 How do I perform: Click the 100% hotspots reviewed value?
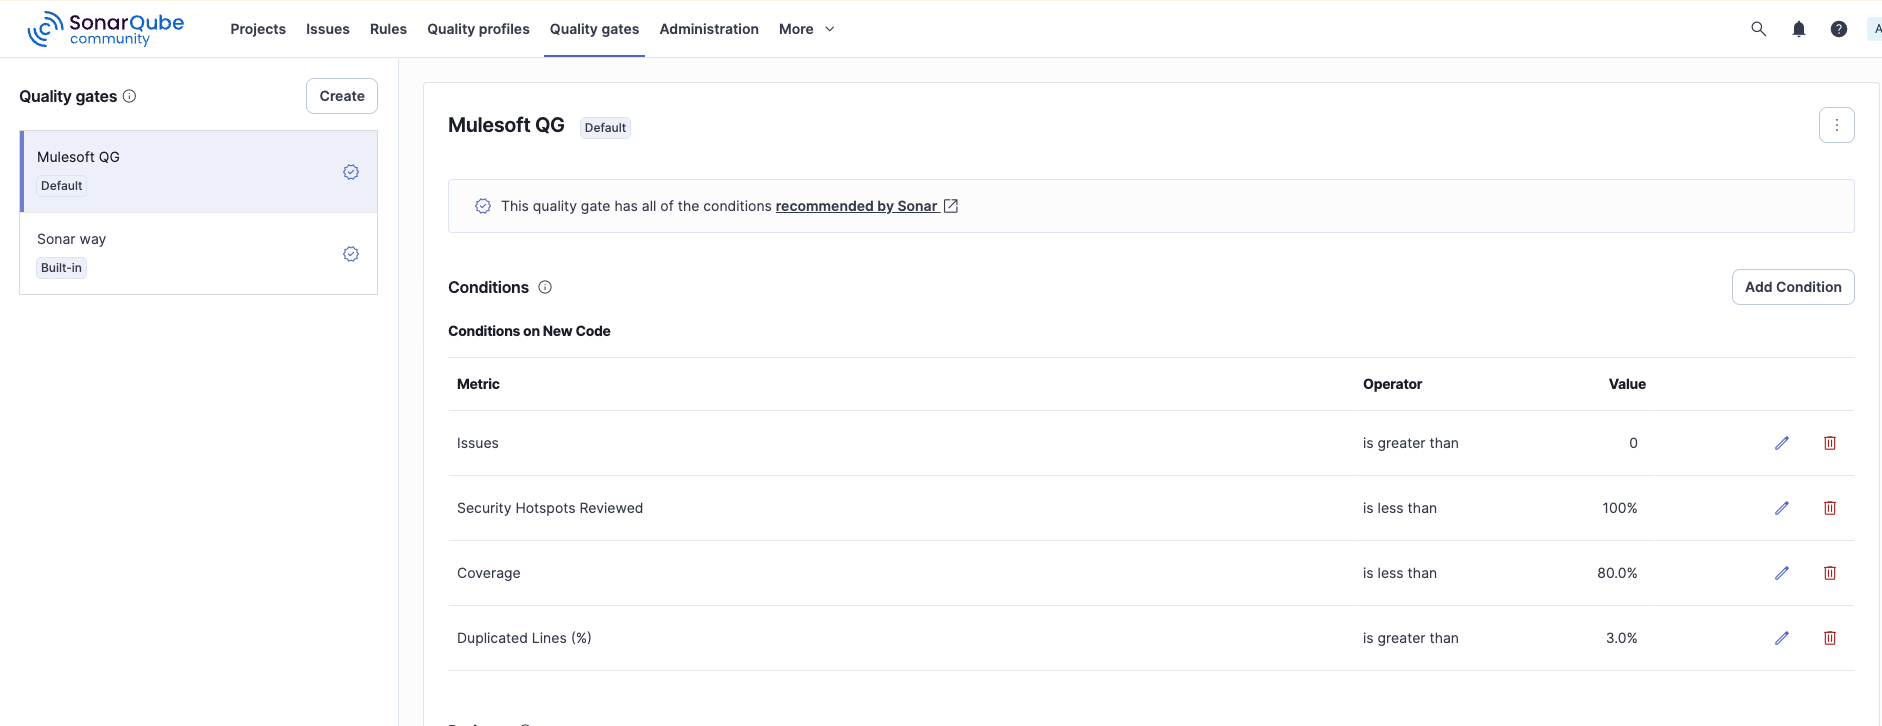(1620, 508)
